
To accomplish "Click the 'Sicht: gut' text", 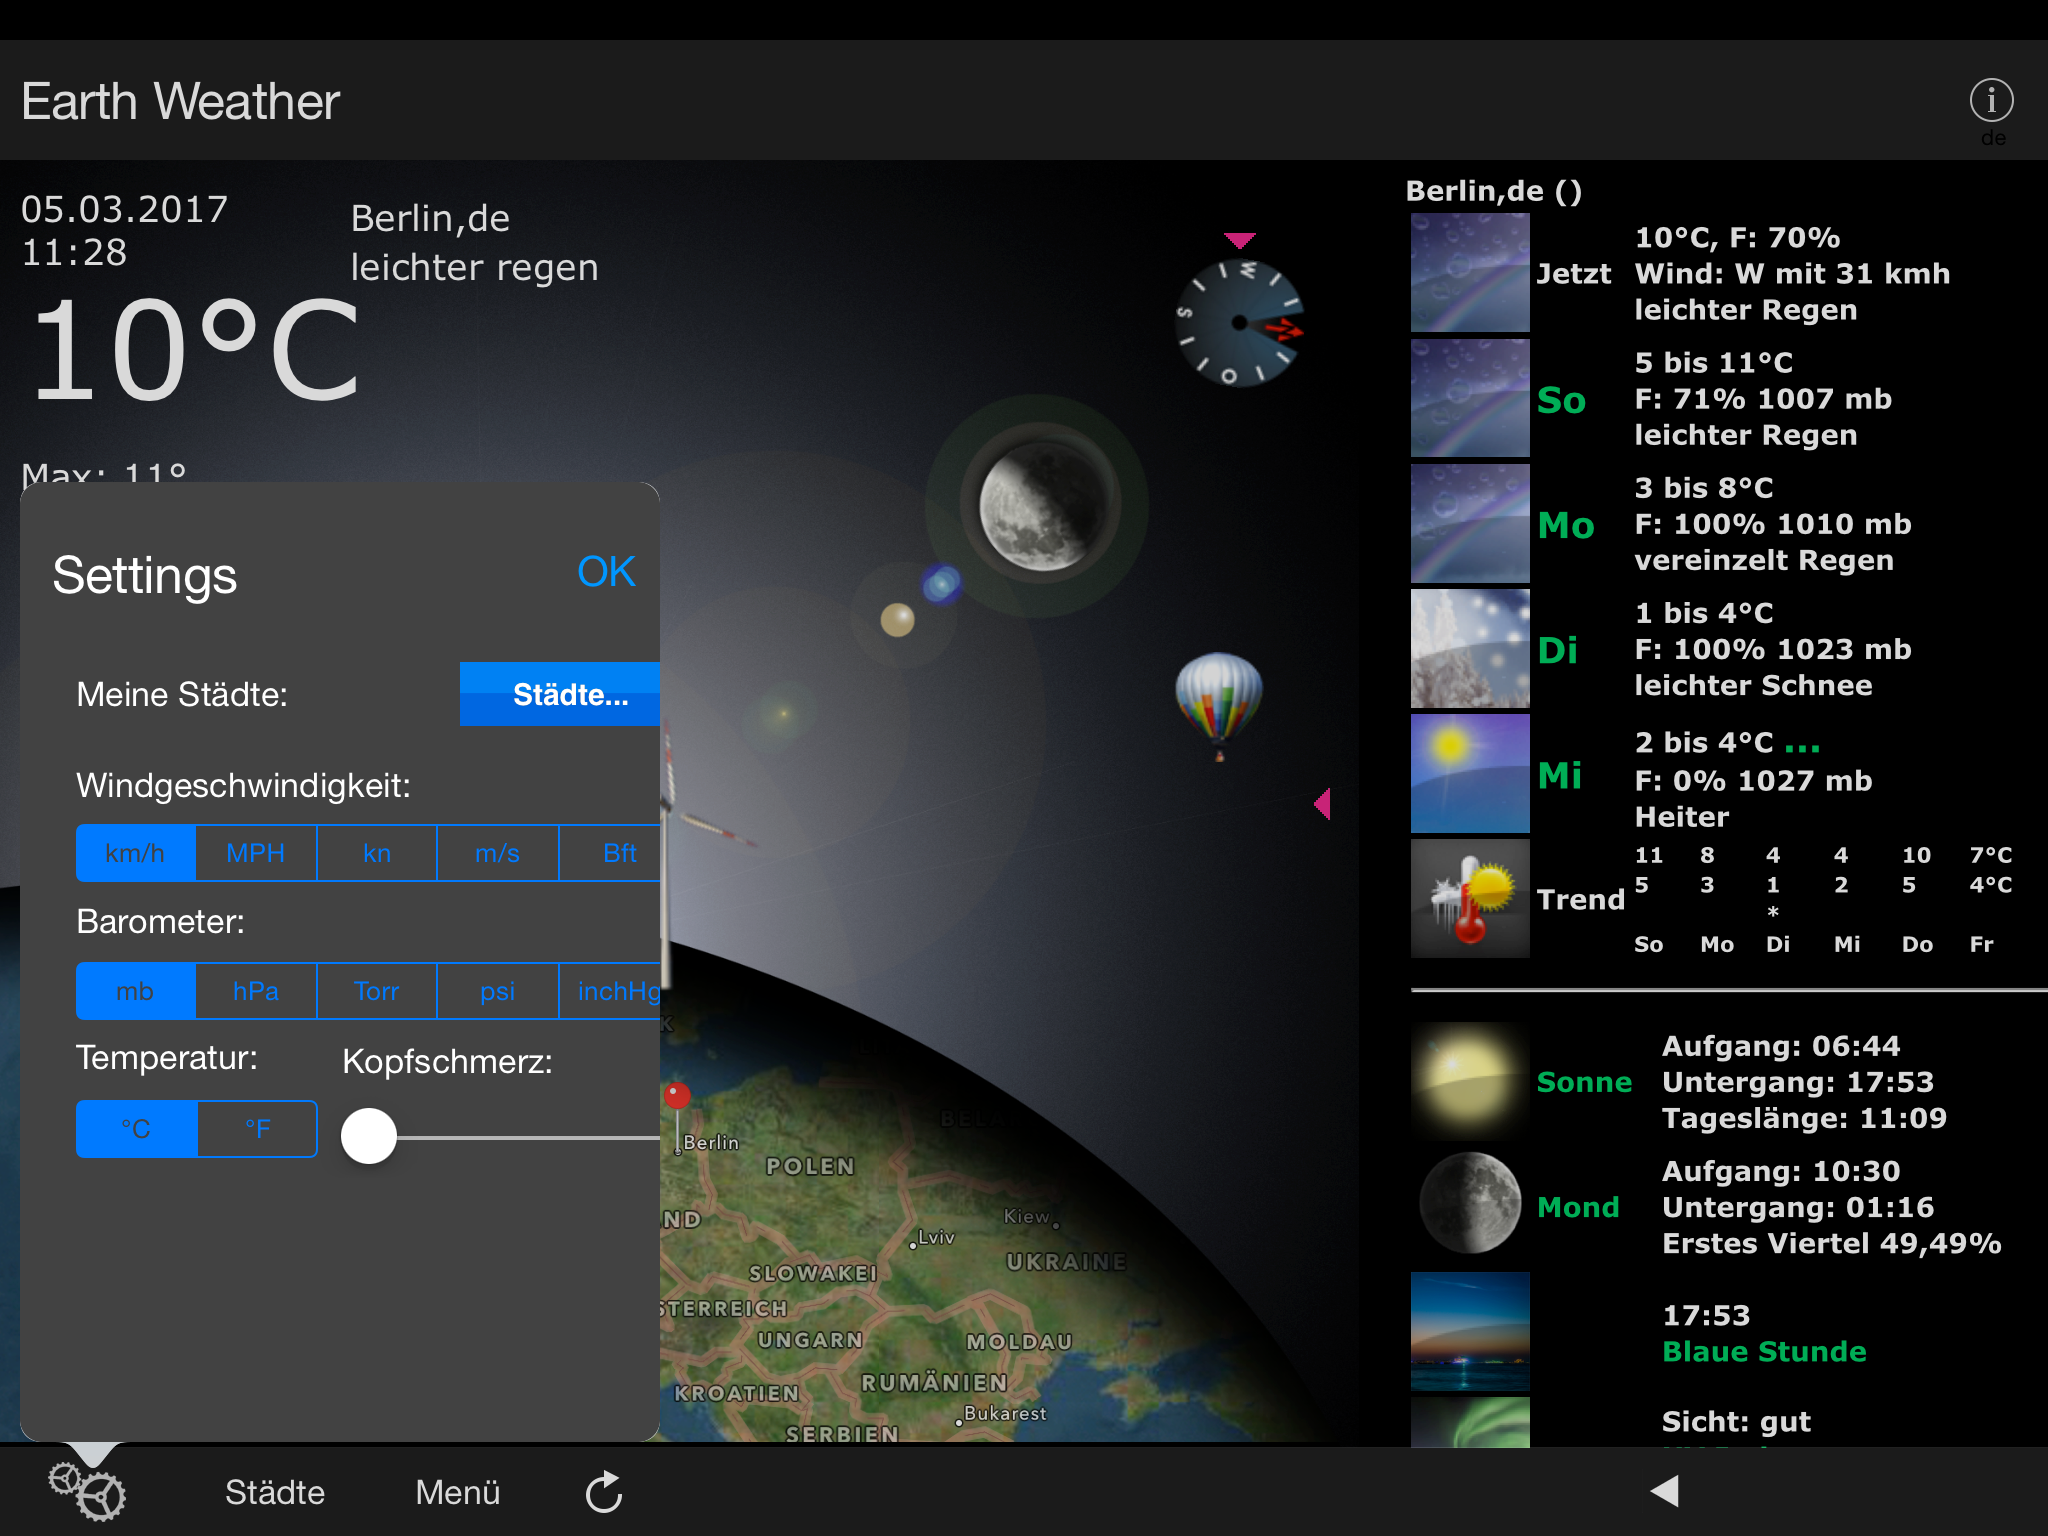I will [1736, 1421].
